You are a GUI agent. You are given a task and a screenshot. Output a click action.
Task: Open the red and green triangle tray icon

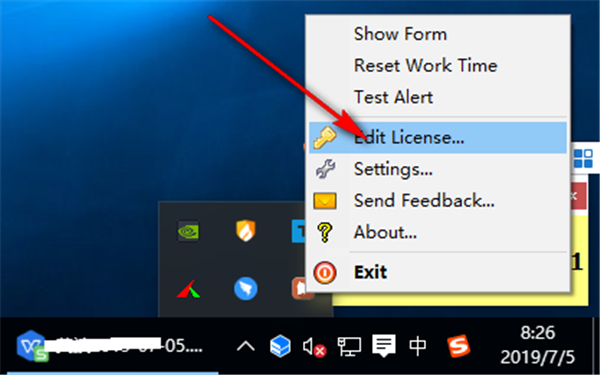[188, 289]
